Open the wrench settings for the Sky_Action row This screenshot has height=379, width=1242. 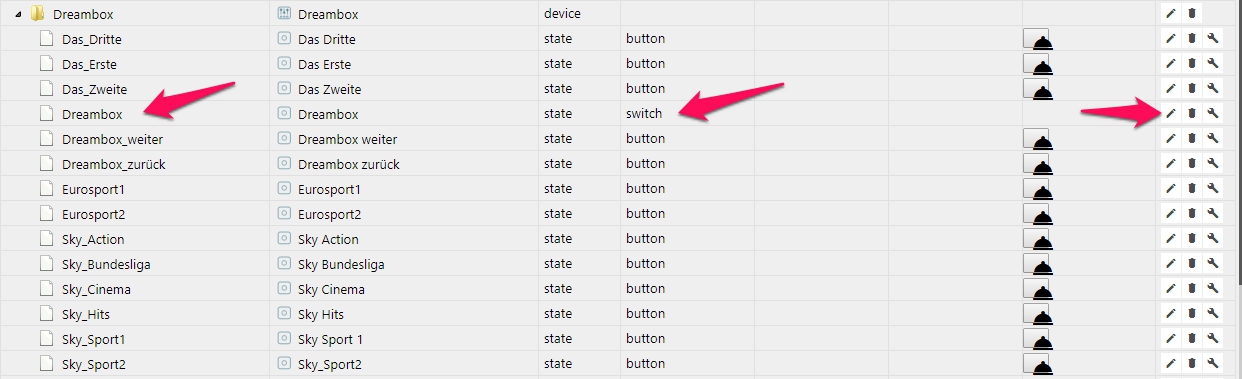(x=1211, y=238)
